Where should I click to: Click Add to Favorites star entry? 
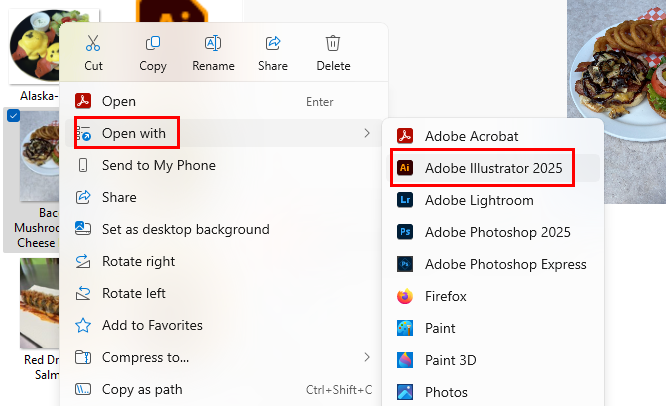[223, 325]
